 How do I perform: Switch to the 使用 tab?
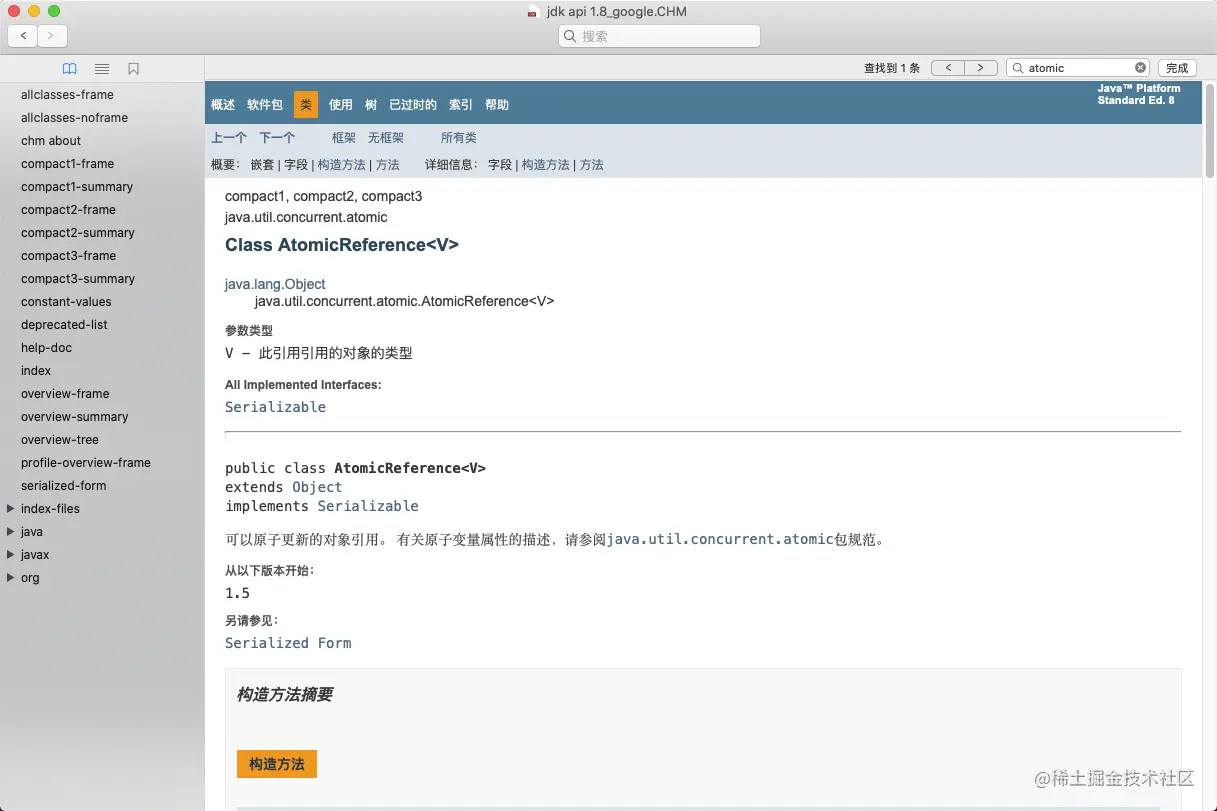pyautogui.click(x=340, y=104)
